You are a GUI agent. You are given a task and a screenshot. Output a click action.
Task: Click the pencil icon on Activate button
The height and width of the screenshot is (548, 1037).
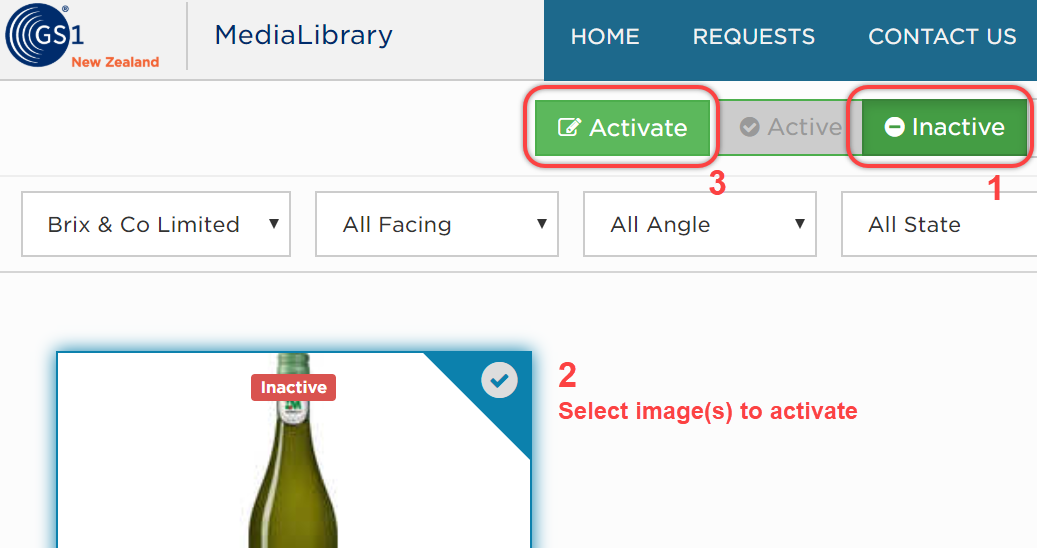click(569, 127)
